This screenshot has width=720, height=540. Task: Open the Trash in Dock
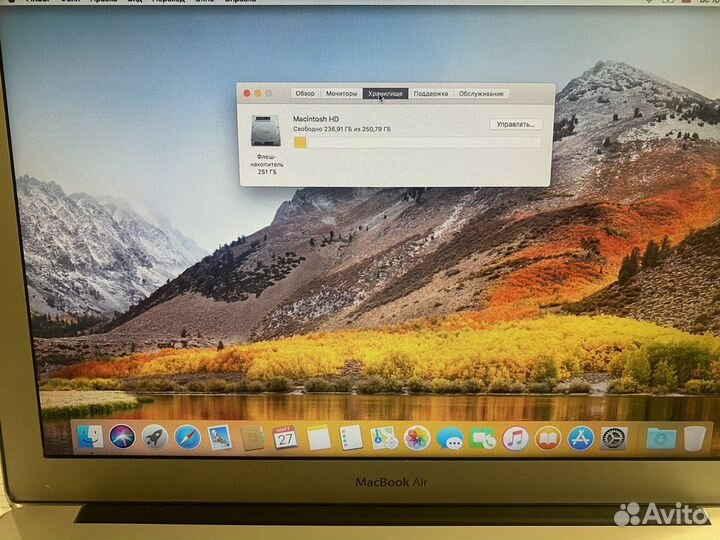[x=695, y=439]
